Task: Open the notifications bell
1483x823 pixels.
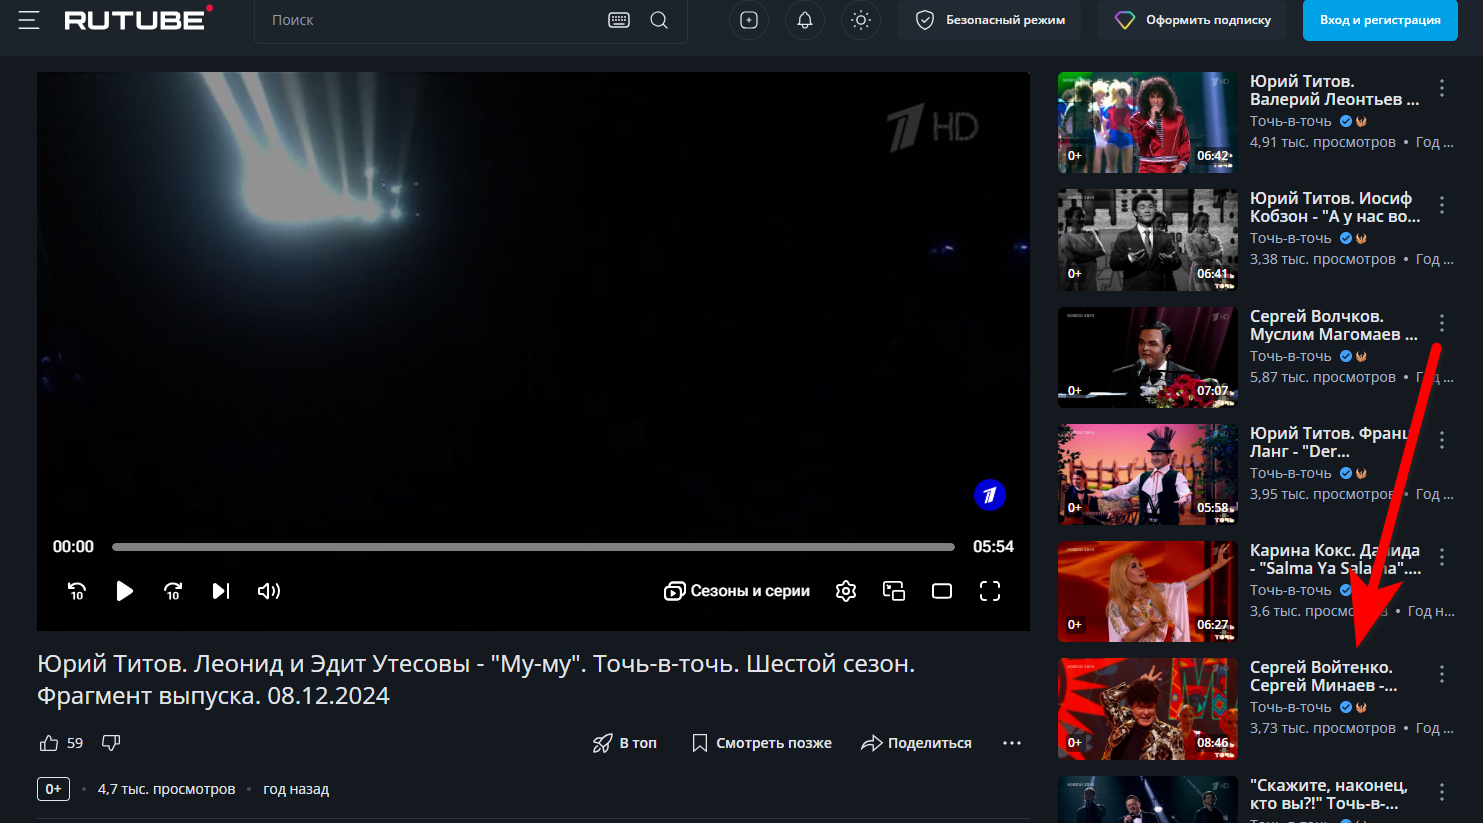Action: [805, 20]
